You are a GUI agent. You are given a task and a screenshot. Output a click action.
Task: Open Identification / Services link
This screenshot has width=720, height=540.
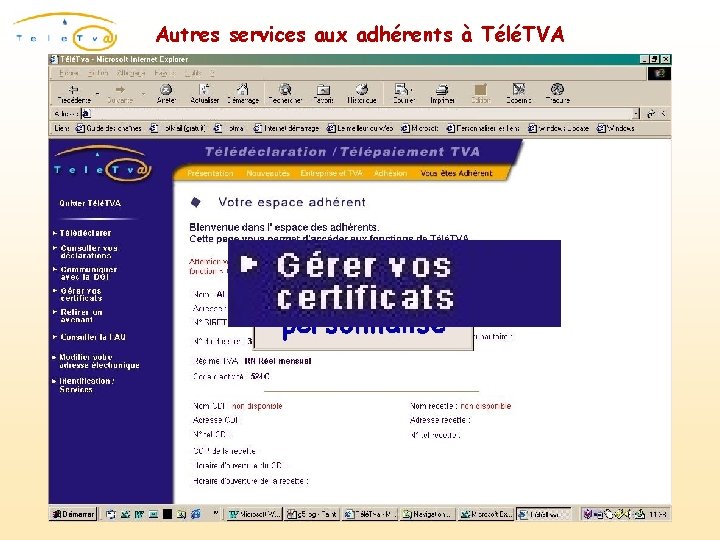(86, 385)
